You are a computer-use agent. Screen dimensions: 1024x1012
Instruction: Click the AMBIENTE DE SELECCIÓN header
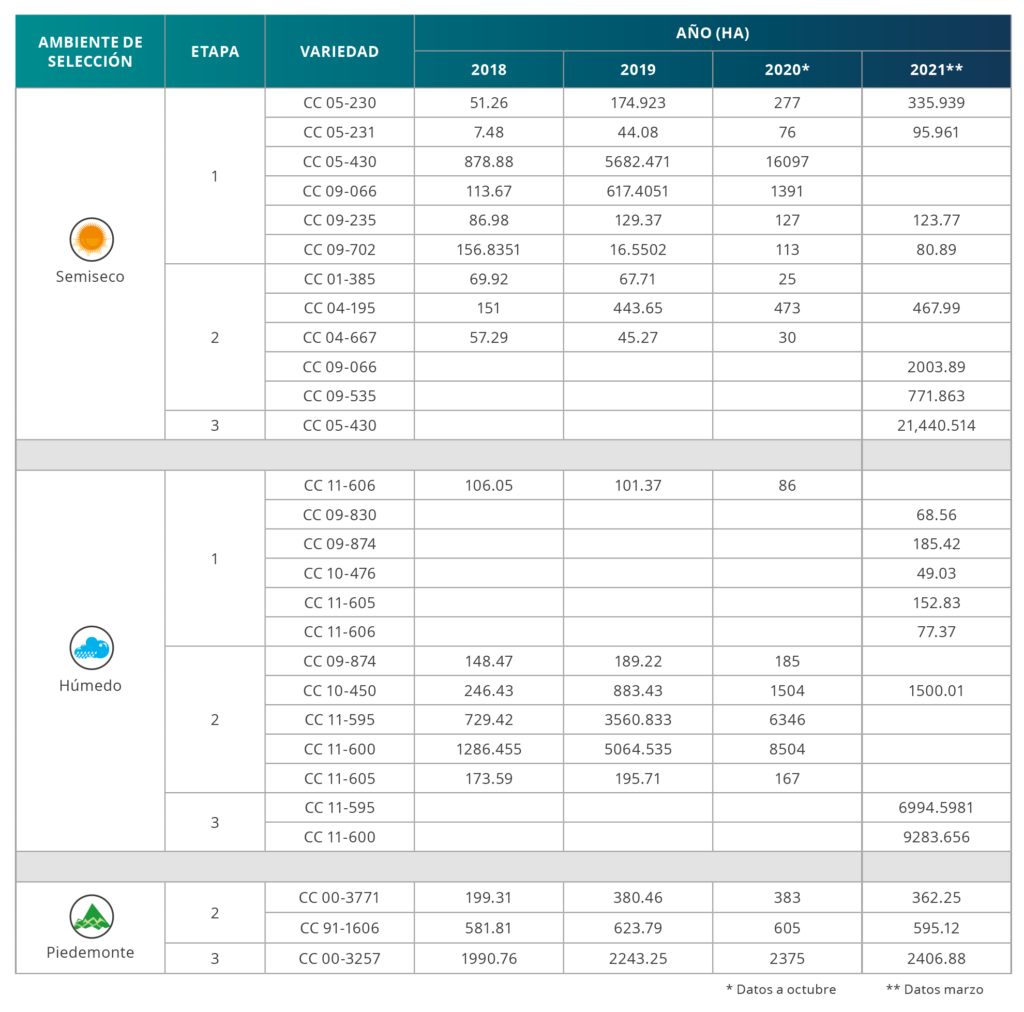pyautogui.click(x=90, y=52)
